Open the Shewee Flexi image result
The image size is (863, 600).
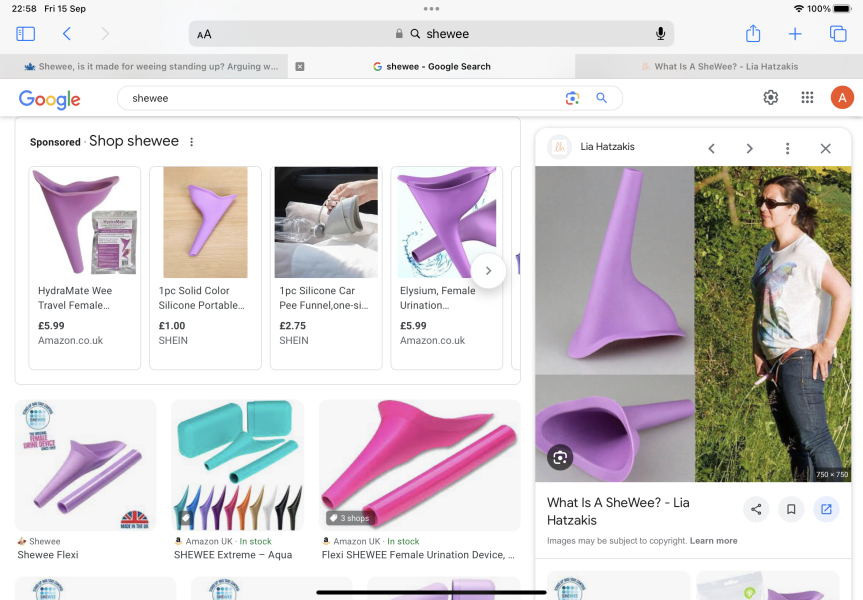pyautogui.click(x=85, y=465)
